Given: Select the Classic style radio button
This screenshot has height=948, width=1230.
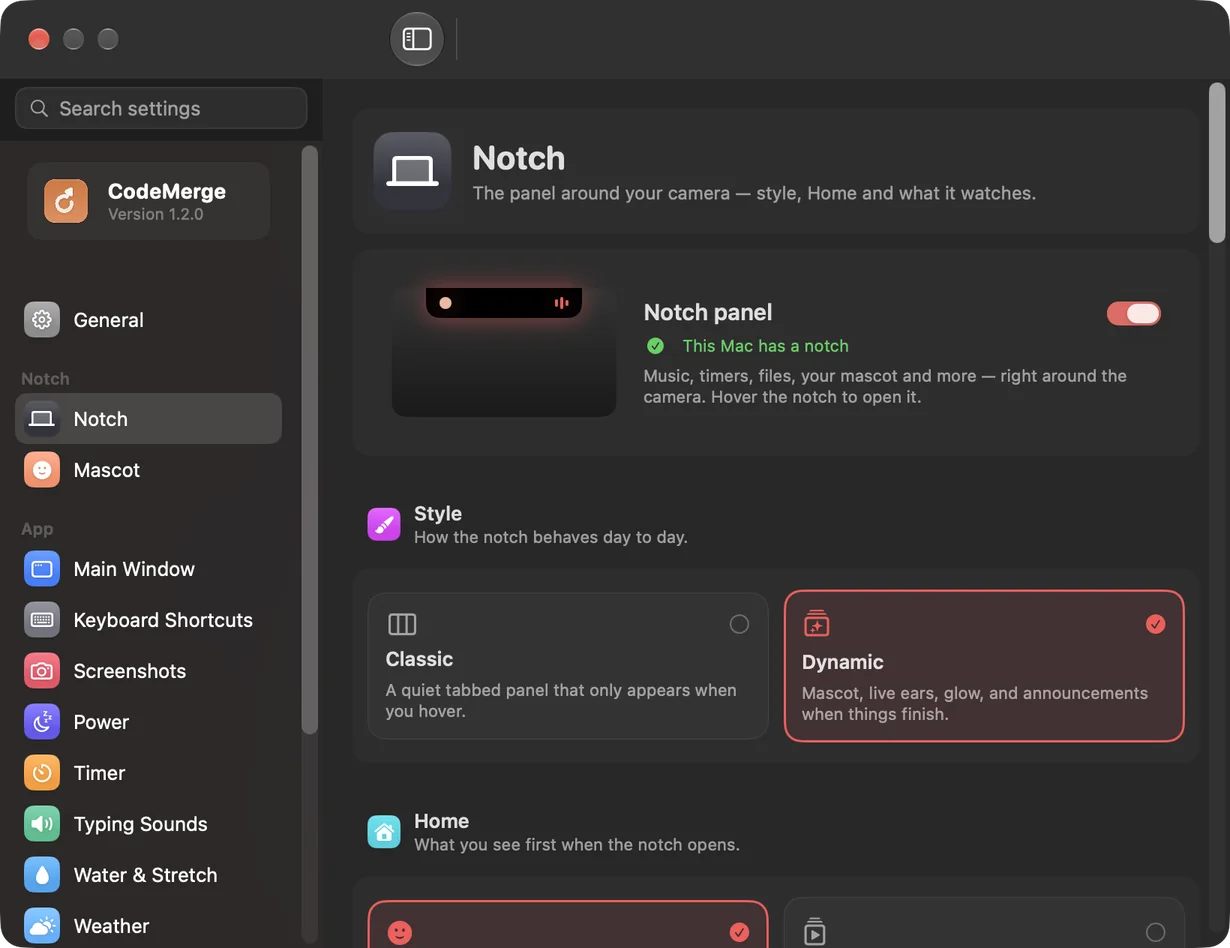Looking at the screenshot, I should [x=739, y=624].
